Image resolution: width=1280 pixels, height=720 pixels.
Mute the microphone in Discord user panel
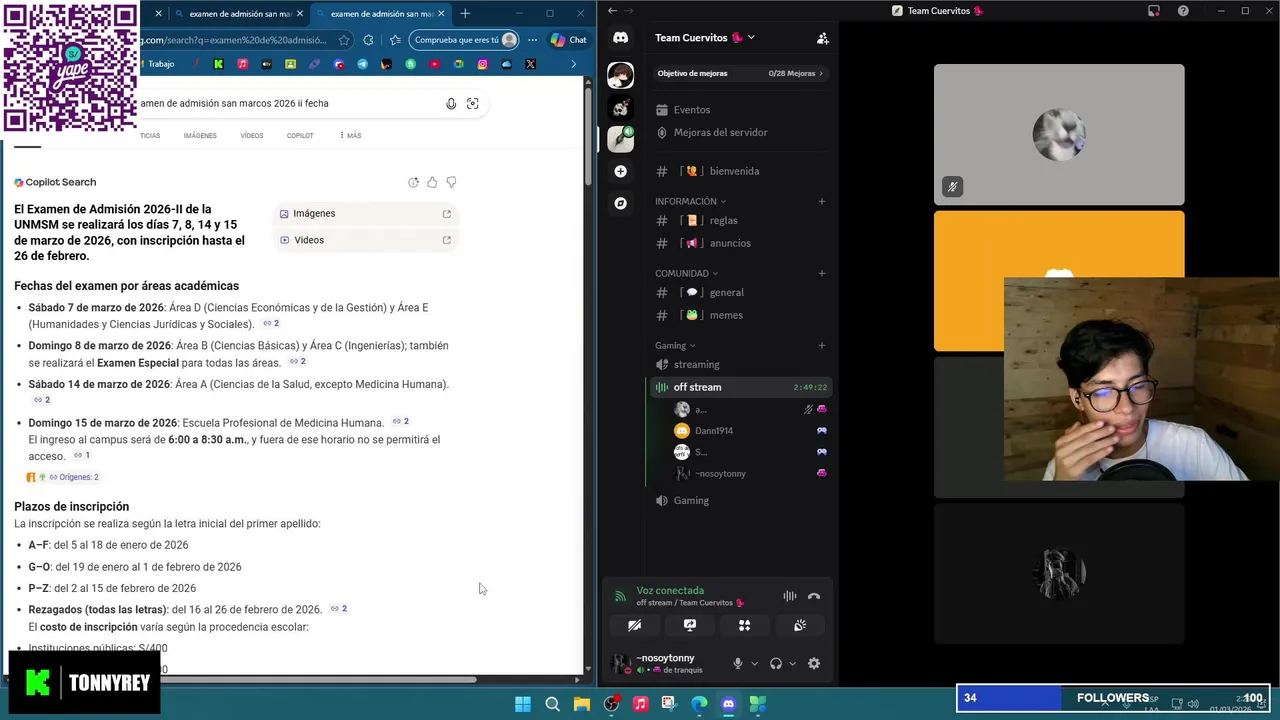[738, 663]
